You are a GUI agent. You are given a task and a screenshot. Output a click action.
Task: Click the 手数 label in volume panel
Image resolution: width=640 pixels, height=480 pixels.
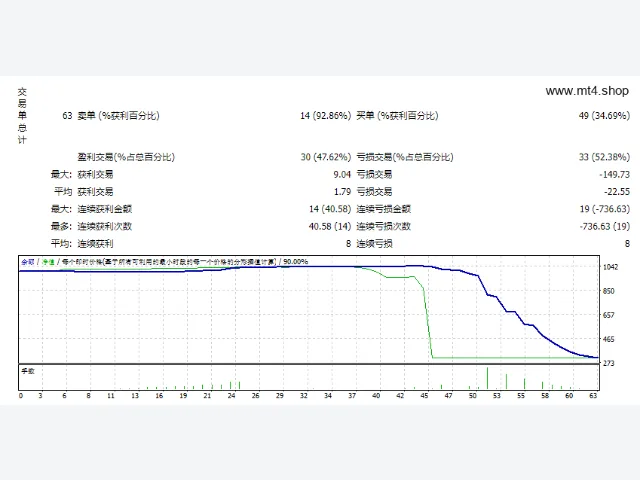click(28, 371)
